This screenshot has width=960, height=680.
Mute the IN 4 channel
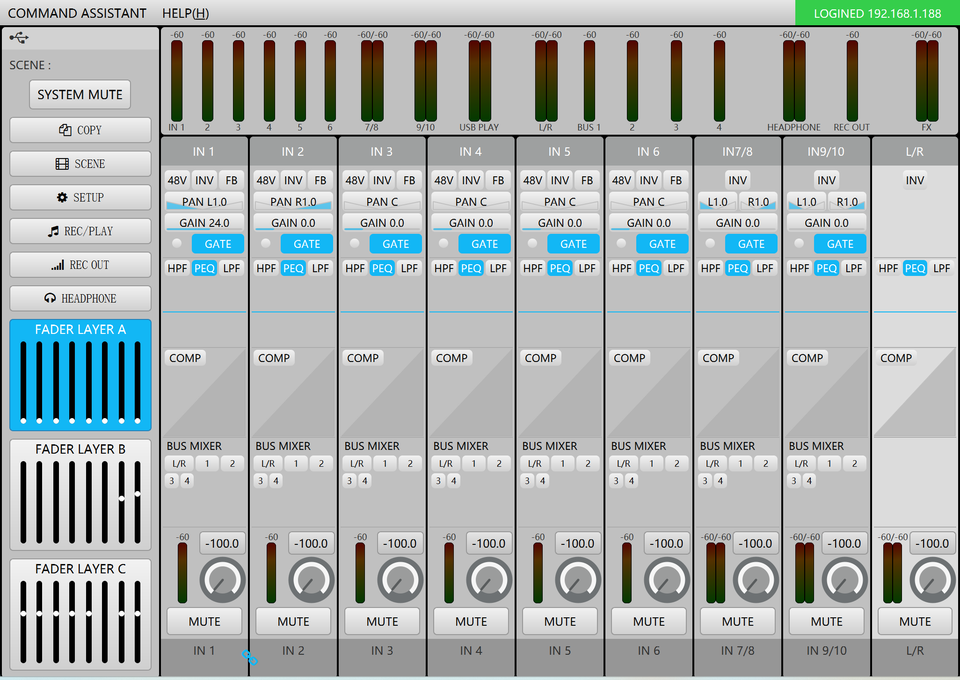(x=471, y=621)
